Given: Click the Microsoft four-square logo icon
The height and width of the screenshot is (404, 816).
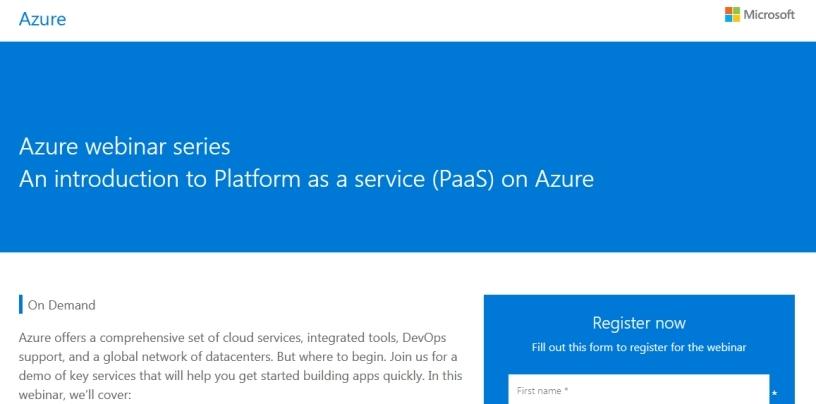Looking at the screenshot, I should (x=732, y=15).
